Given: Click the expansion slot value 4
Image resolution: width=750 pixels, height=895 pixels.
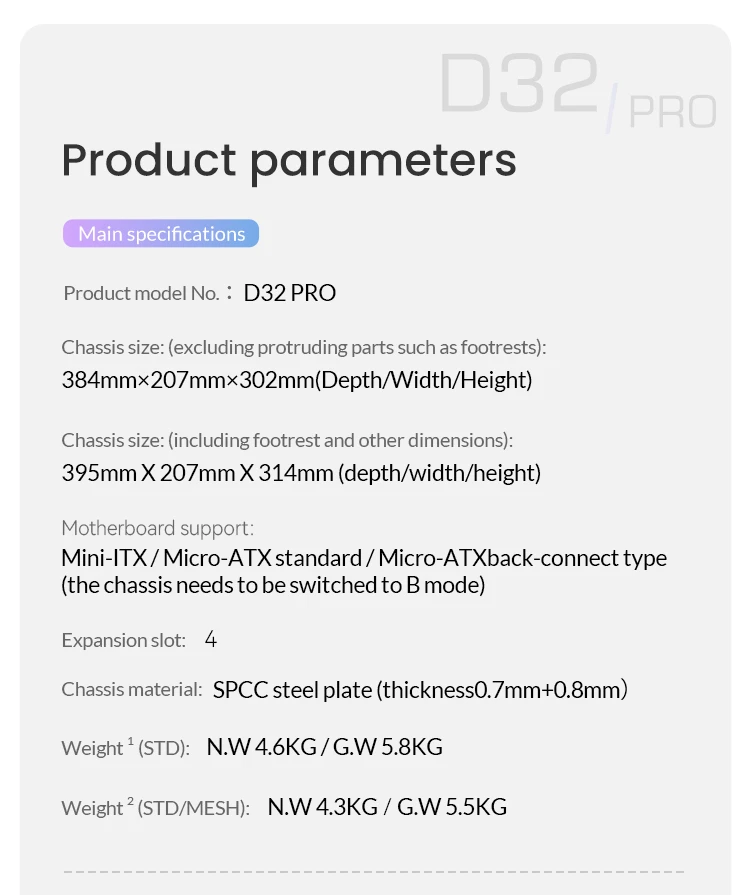Looking at the screenshot, I should coord(211,639).
